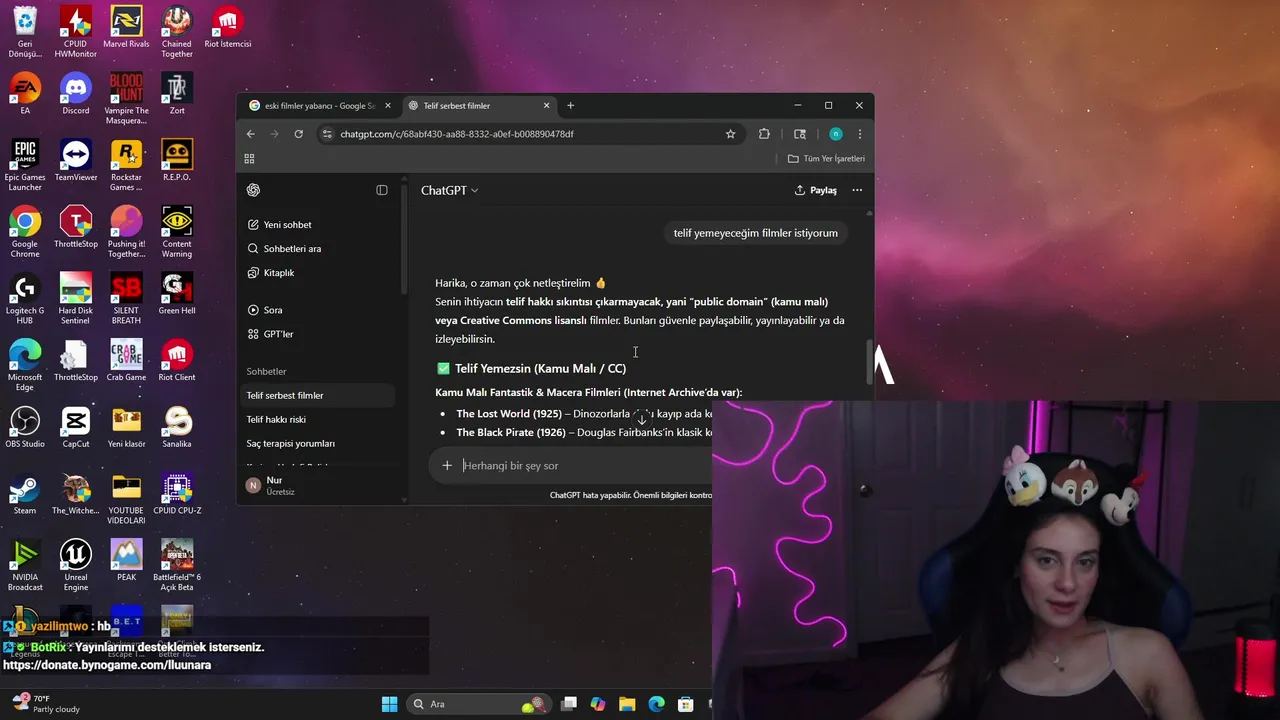Expand the ChatGPT model selector dropdown
1280x720 pixels.
[449, 190]
